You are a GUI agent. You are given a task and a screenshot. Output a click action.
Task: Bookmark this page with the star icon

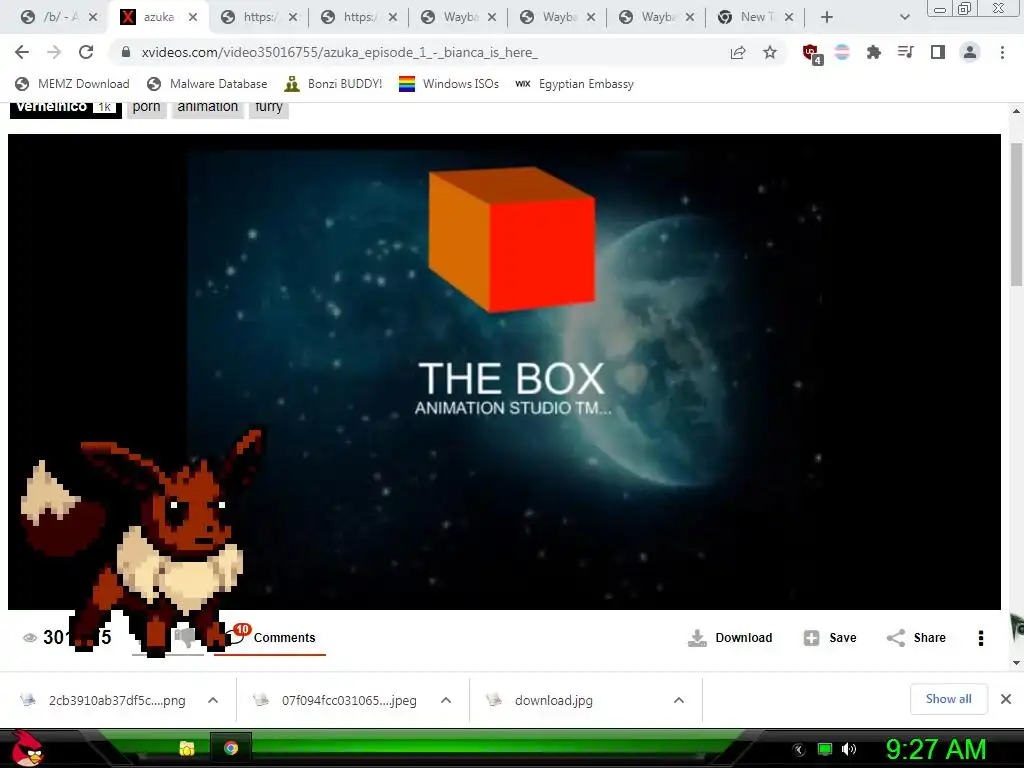[770, 52]
